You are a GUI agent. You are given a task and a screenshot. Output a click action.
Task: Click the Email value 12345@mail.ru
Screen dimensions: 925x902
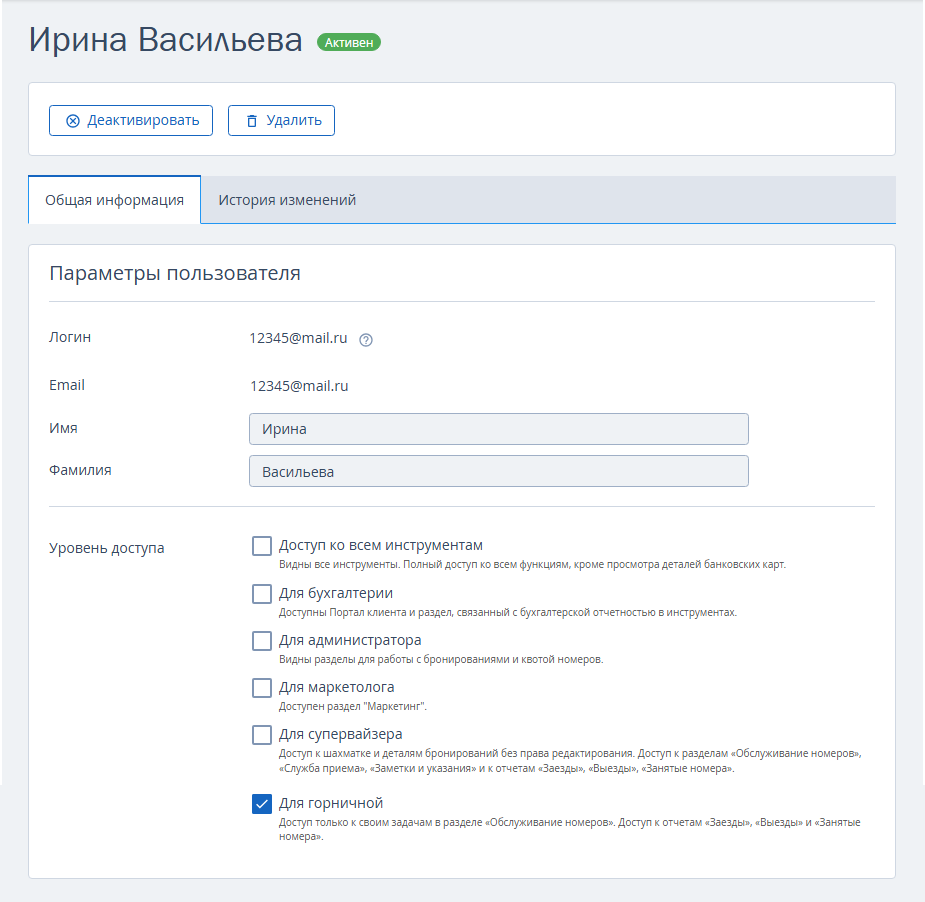(299, 386)
